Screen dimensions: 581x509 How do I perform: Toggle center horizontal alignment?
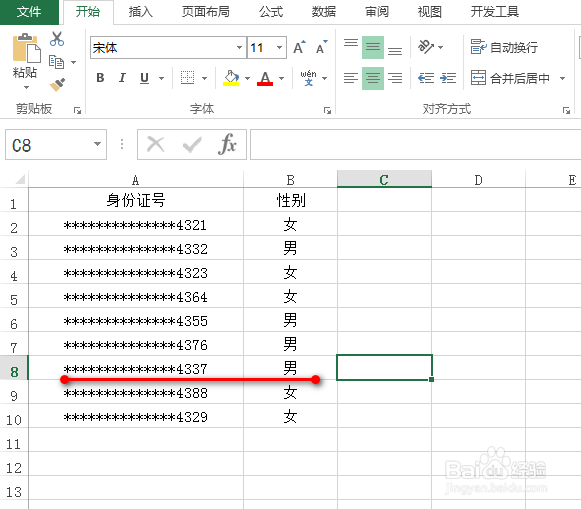[x=373, y=78]
